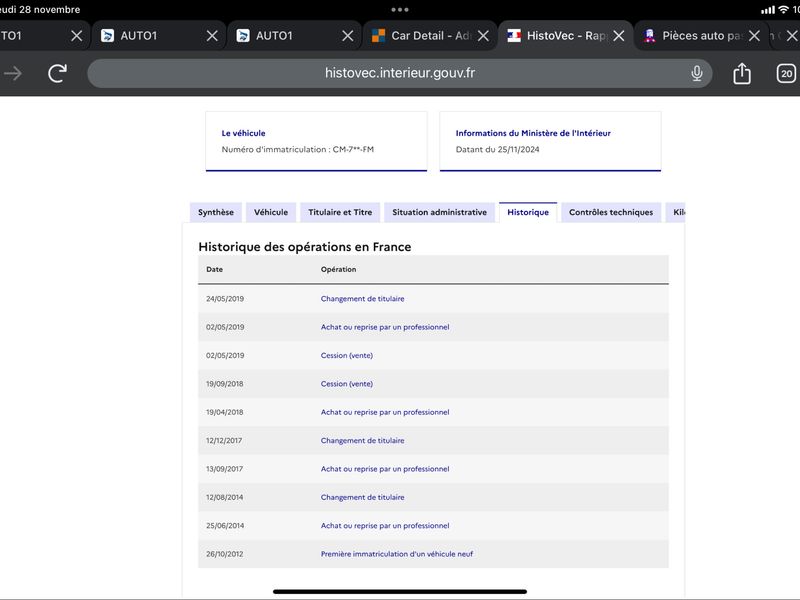Close the Pièces auto tab
800x600 pixels.
click(x=754, y=36)
